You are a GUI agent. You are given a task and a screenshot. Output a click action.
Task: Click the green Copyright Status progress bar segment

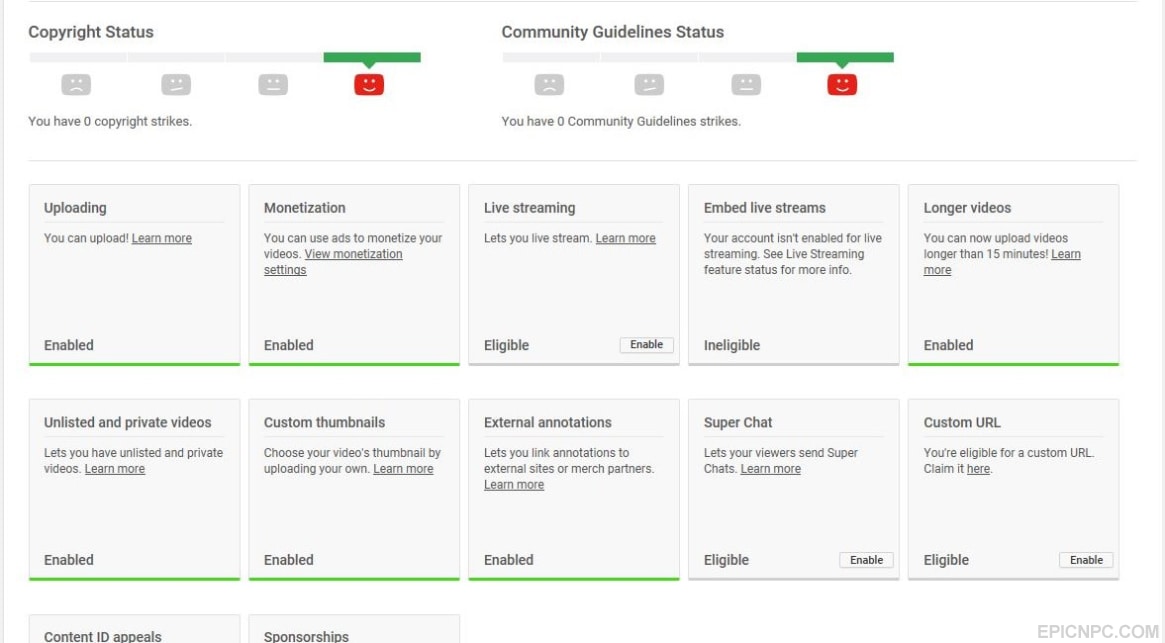pos(372,57)
